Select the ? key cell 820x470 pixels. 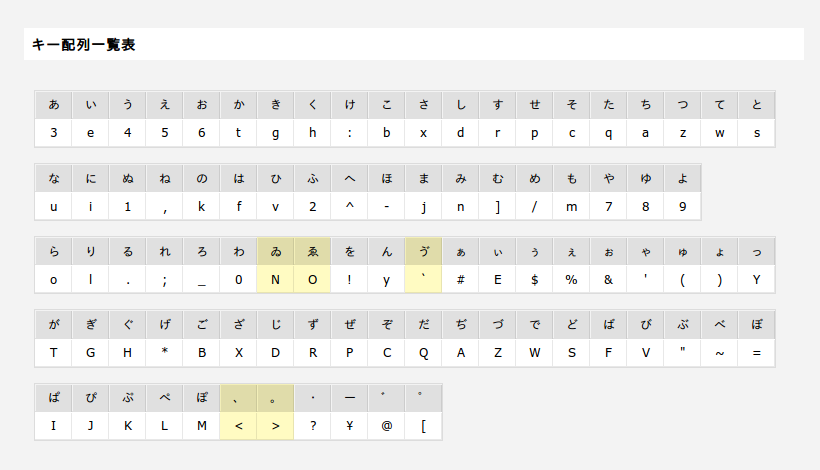313,426
